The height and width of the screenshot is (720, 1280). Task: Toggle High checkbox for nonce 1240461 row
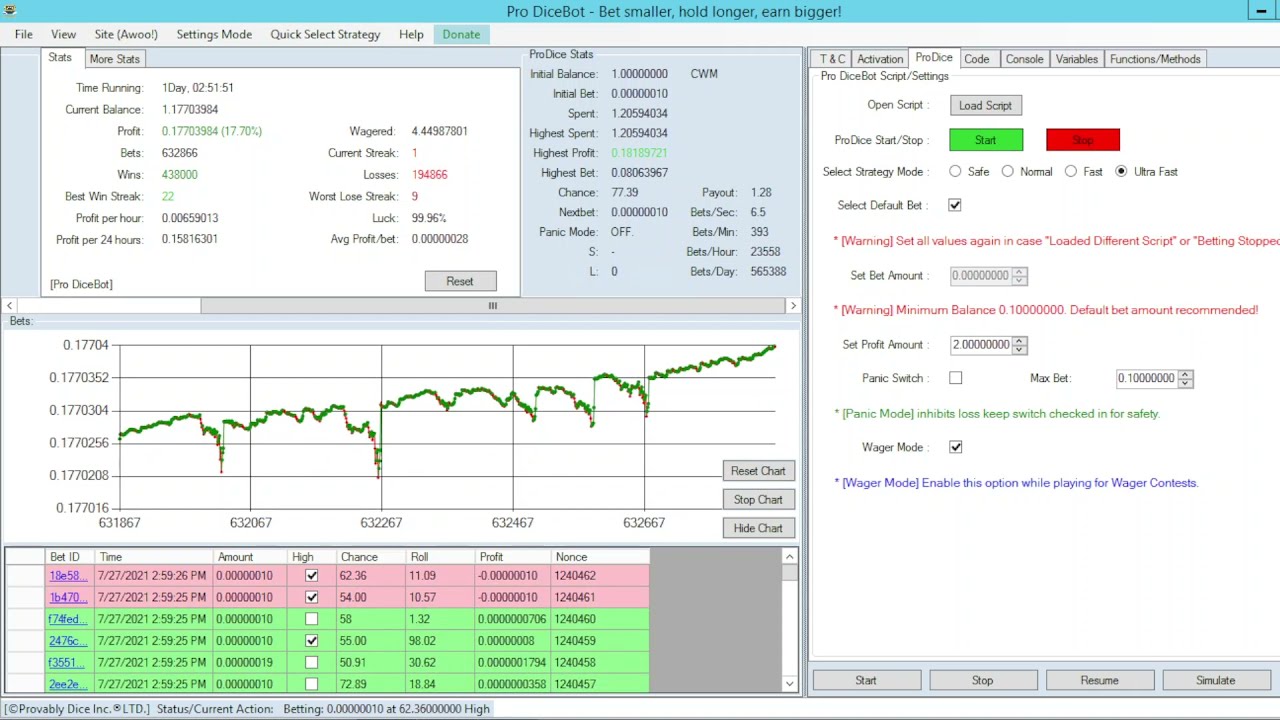click(312, 597)
